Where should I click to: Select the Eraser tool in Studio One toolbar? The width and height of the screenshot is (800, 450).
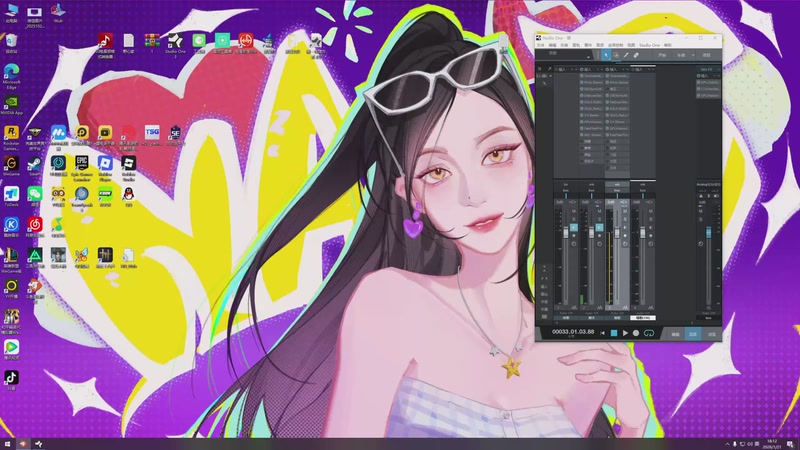pyautogui.click(x=636, y=55)
